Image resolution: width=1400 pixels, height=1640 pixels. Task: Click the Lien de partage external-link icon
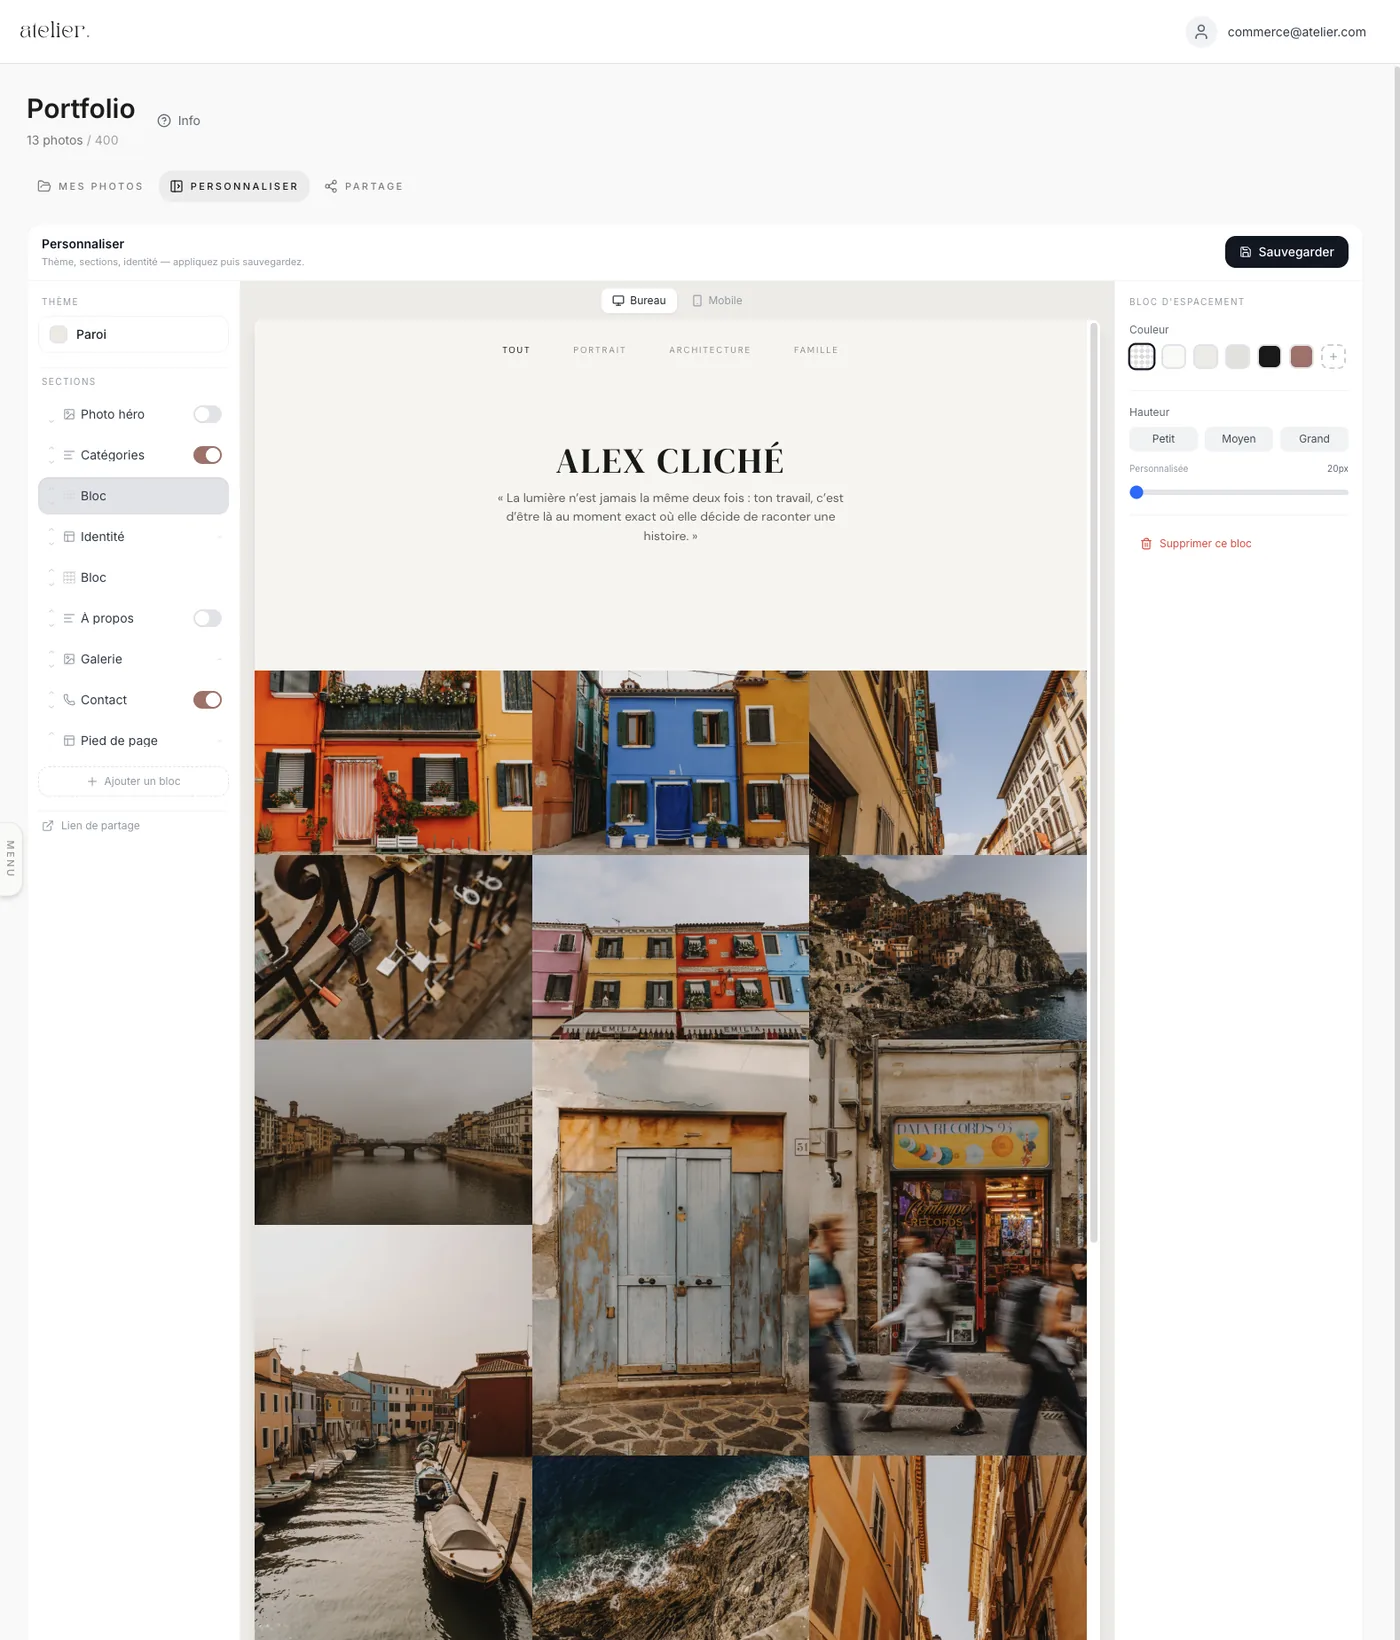click(48, 826)
